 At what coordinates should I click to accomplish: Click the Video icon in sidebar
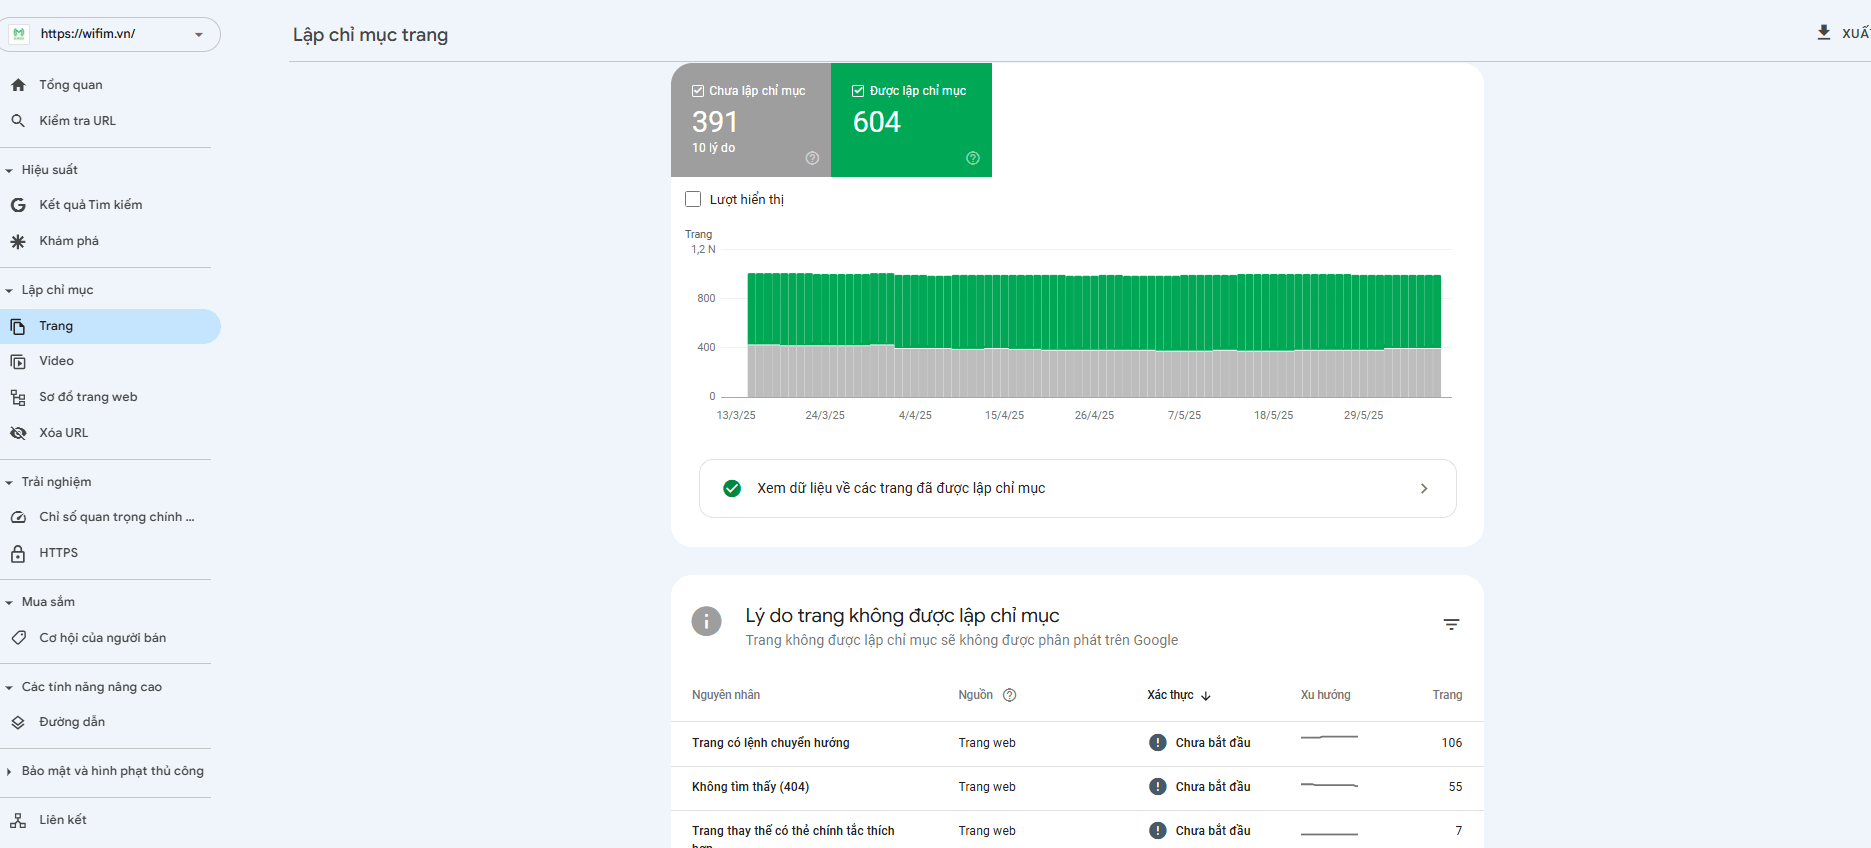pos(18,362)
